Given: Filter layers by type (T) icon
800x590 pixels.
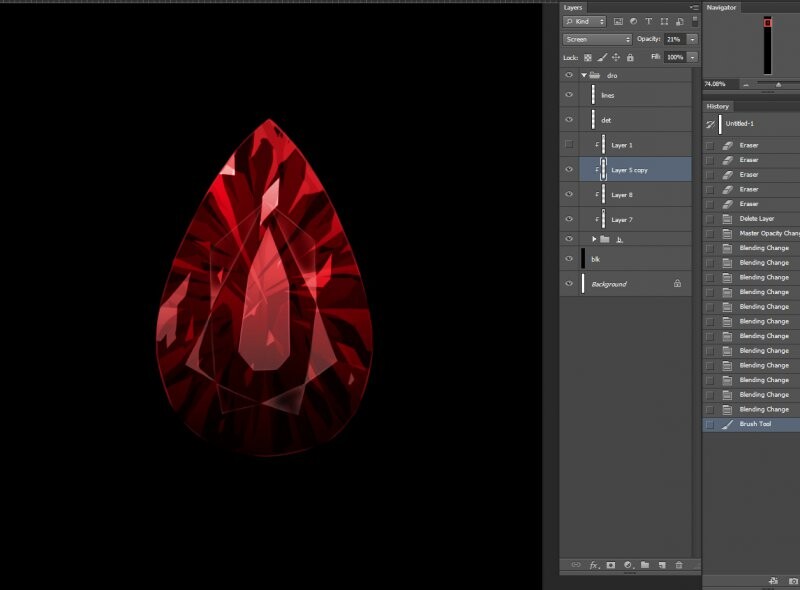Looking at the screenshot, I should tap(648, 21).
